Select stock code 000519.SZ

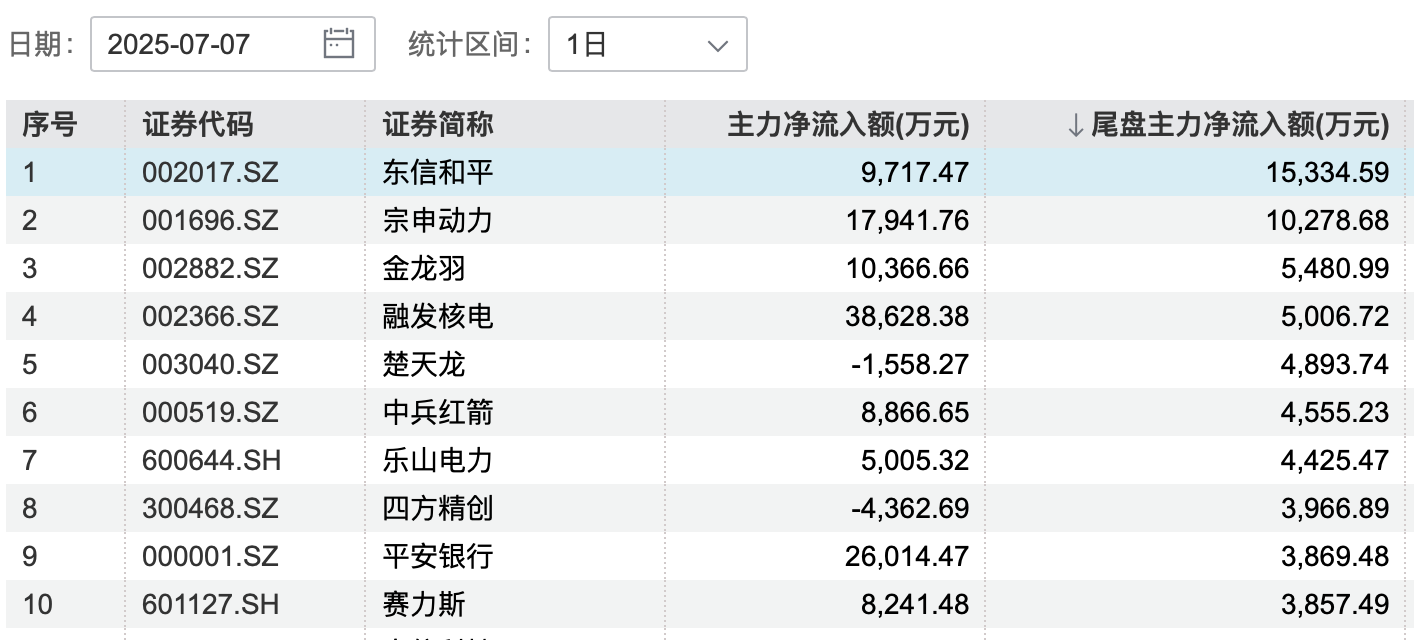[x=210, y=412]
